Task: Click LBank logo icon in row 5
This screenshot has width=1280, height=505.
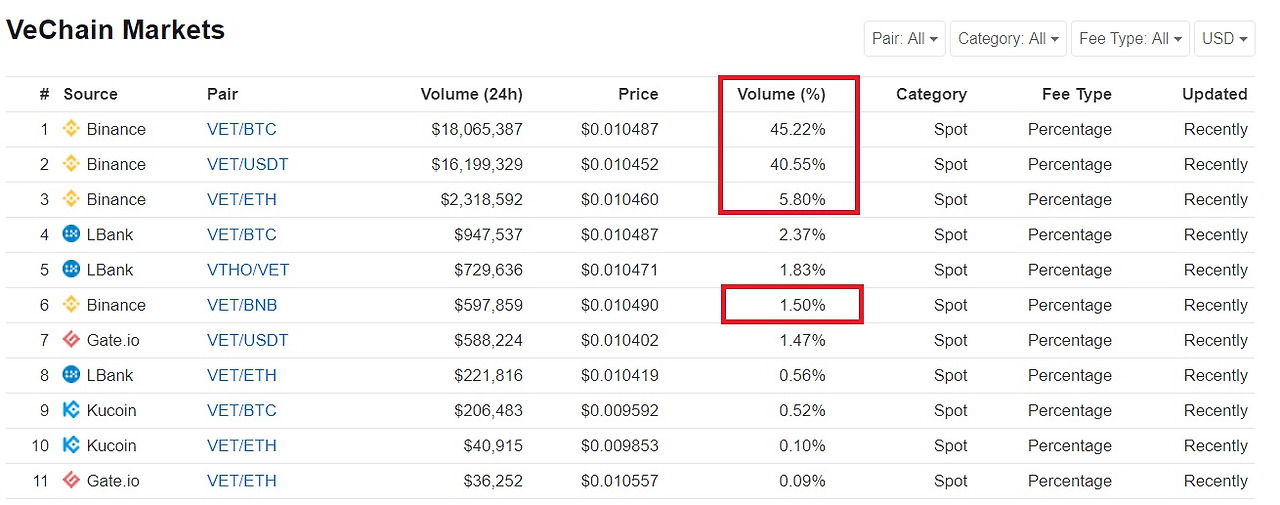Action: tap(71, 269)
